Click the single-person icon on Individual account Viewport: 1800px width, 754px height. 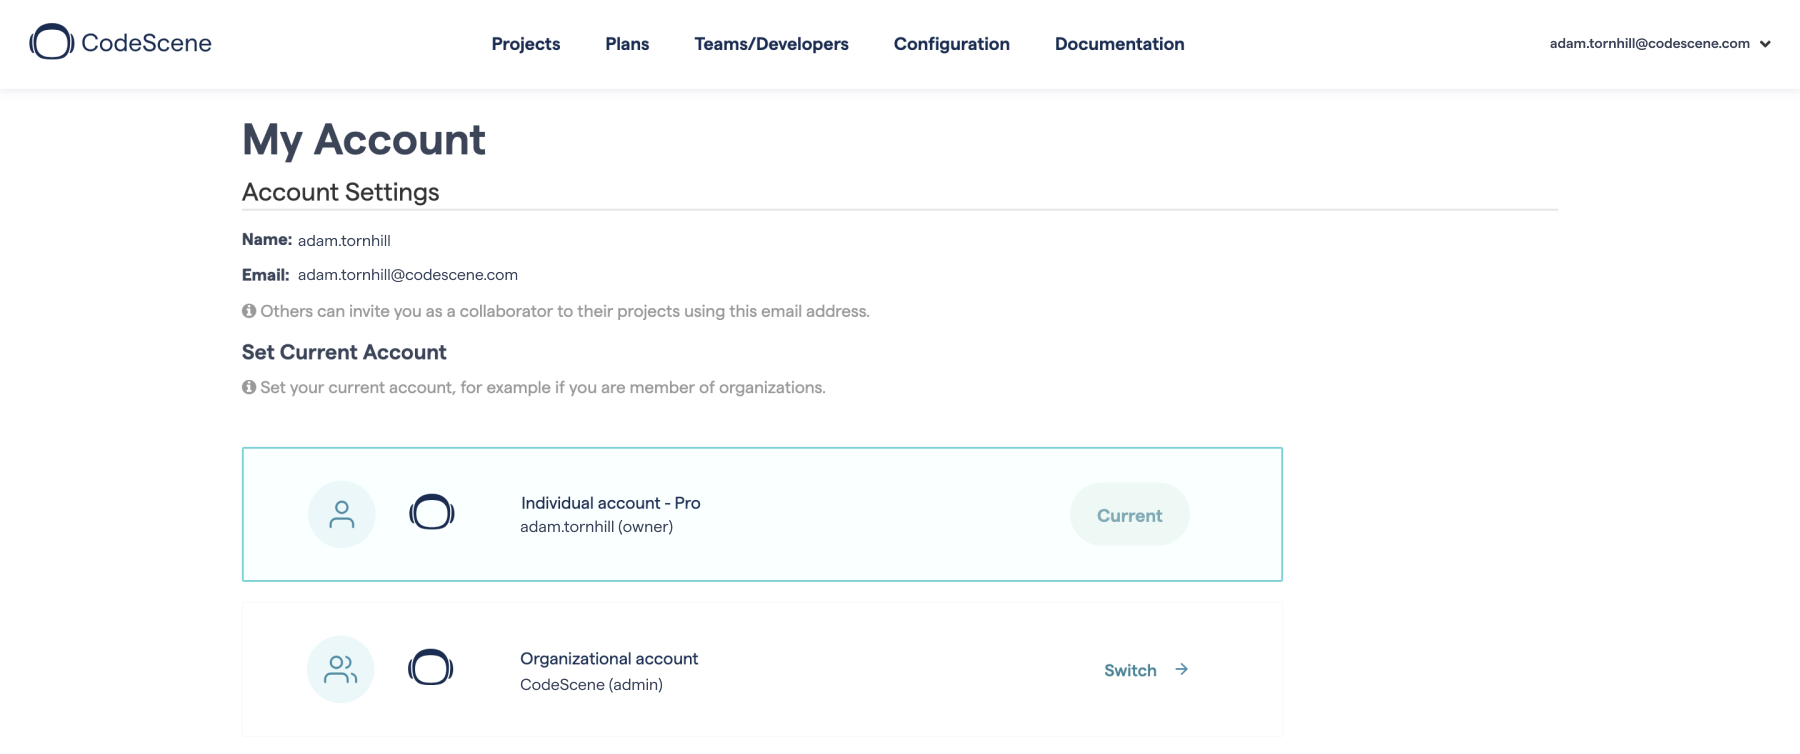pos(342,514)
